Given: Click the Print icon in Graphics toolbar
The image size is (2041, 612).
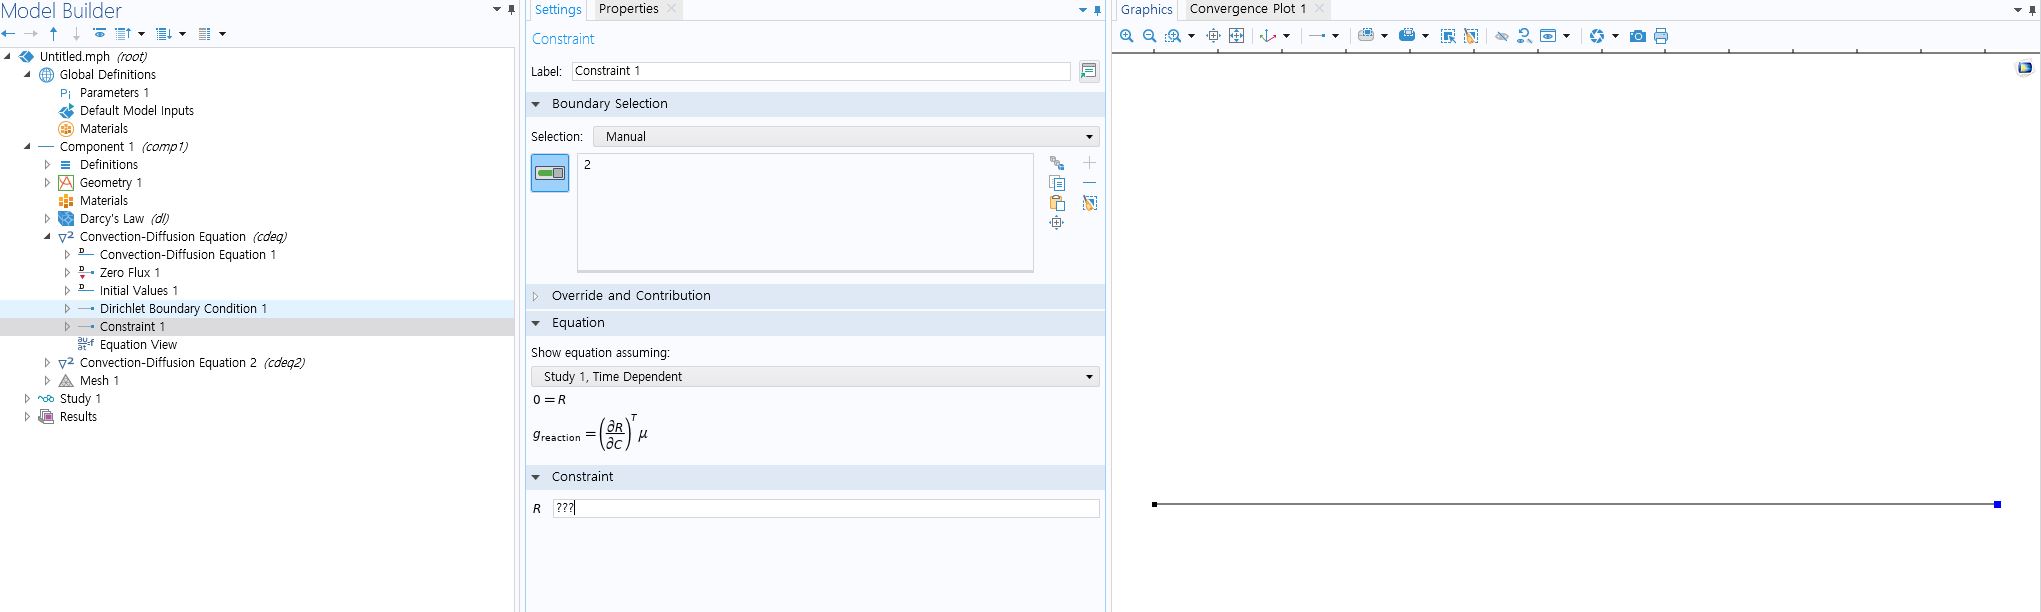Looking at the screenshot, I should 1661,36.
